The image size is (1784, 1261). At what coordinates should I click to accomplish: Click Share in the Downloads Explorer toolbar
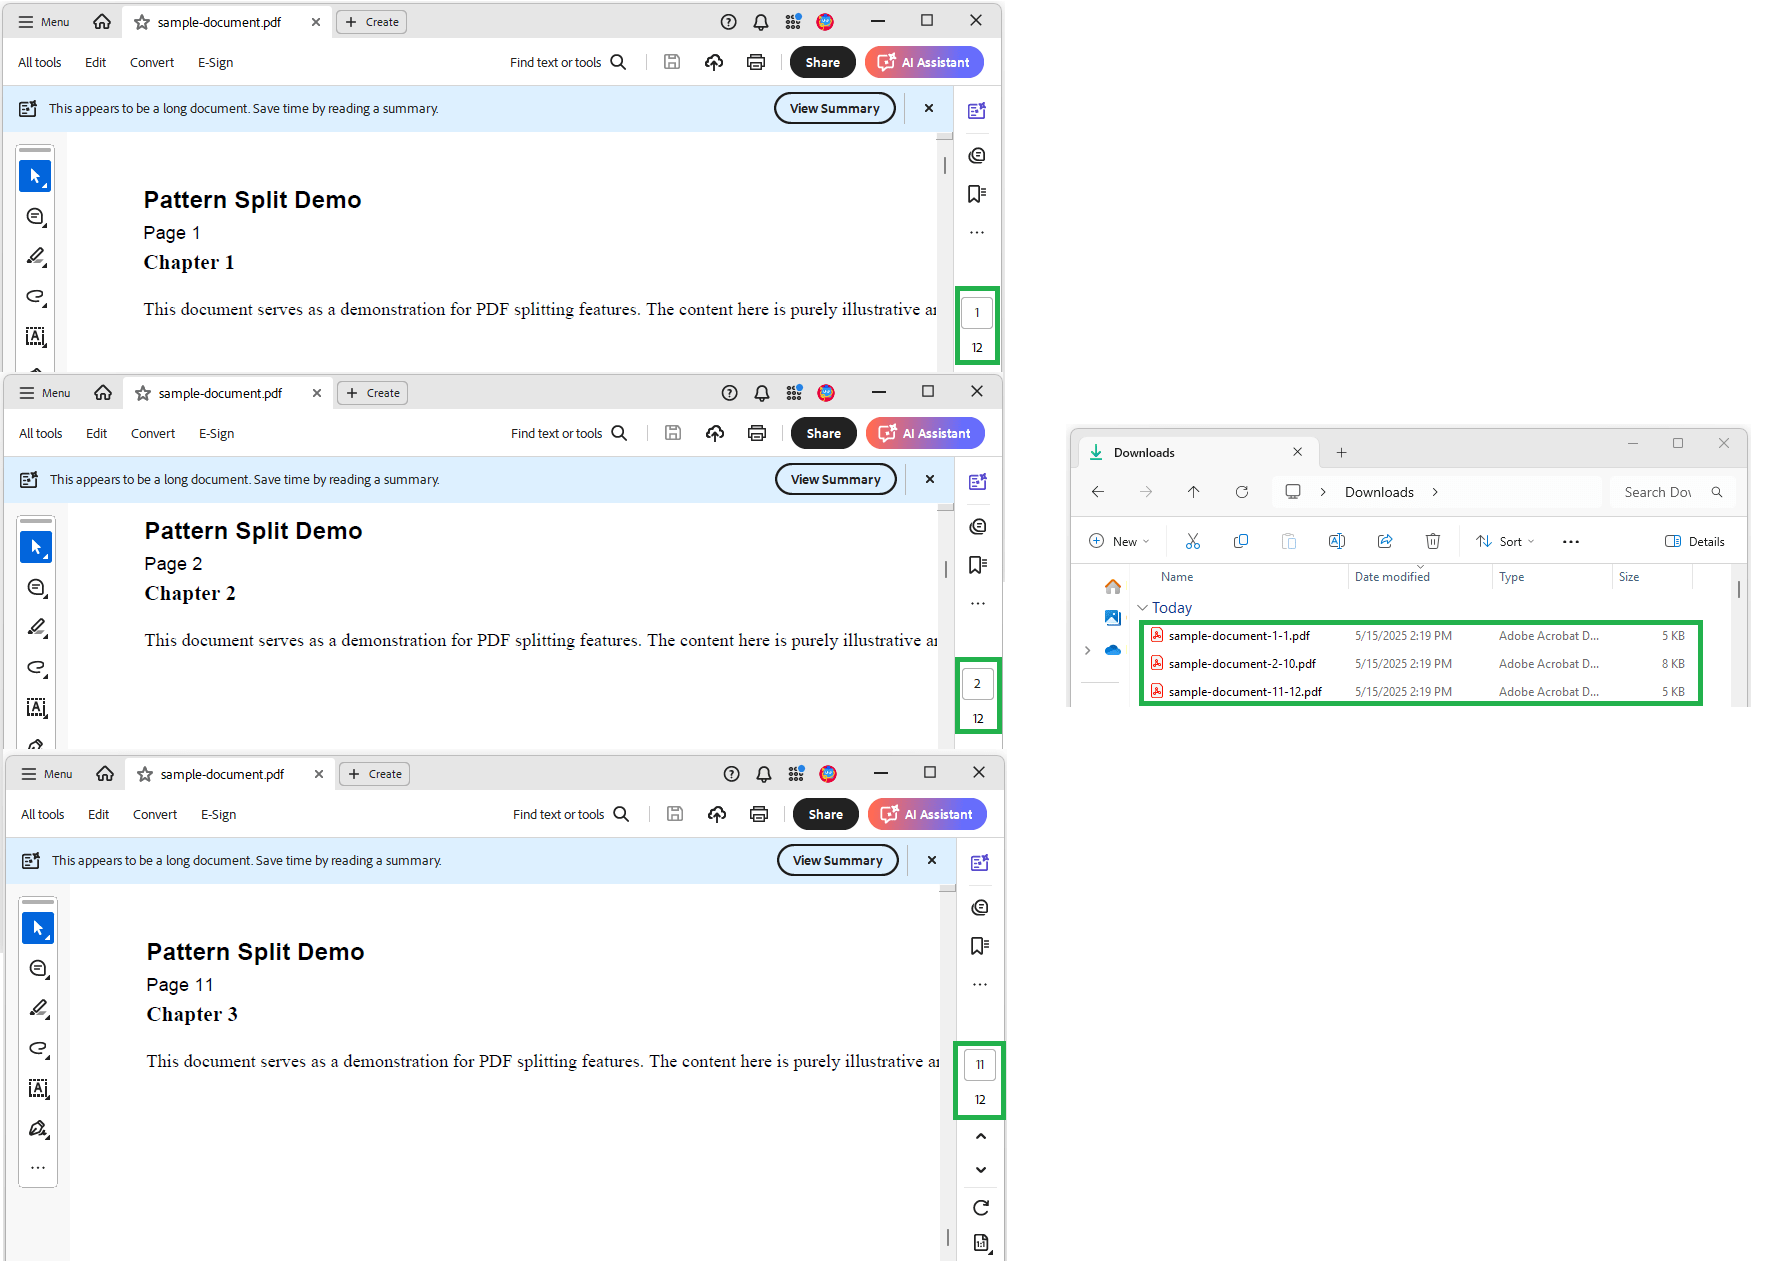tap(1385, 541)
